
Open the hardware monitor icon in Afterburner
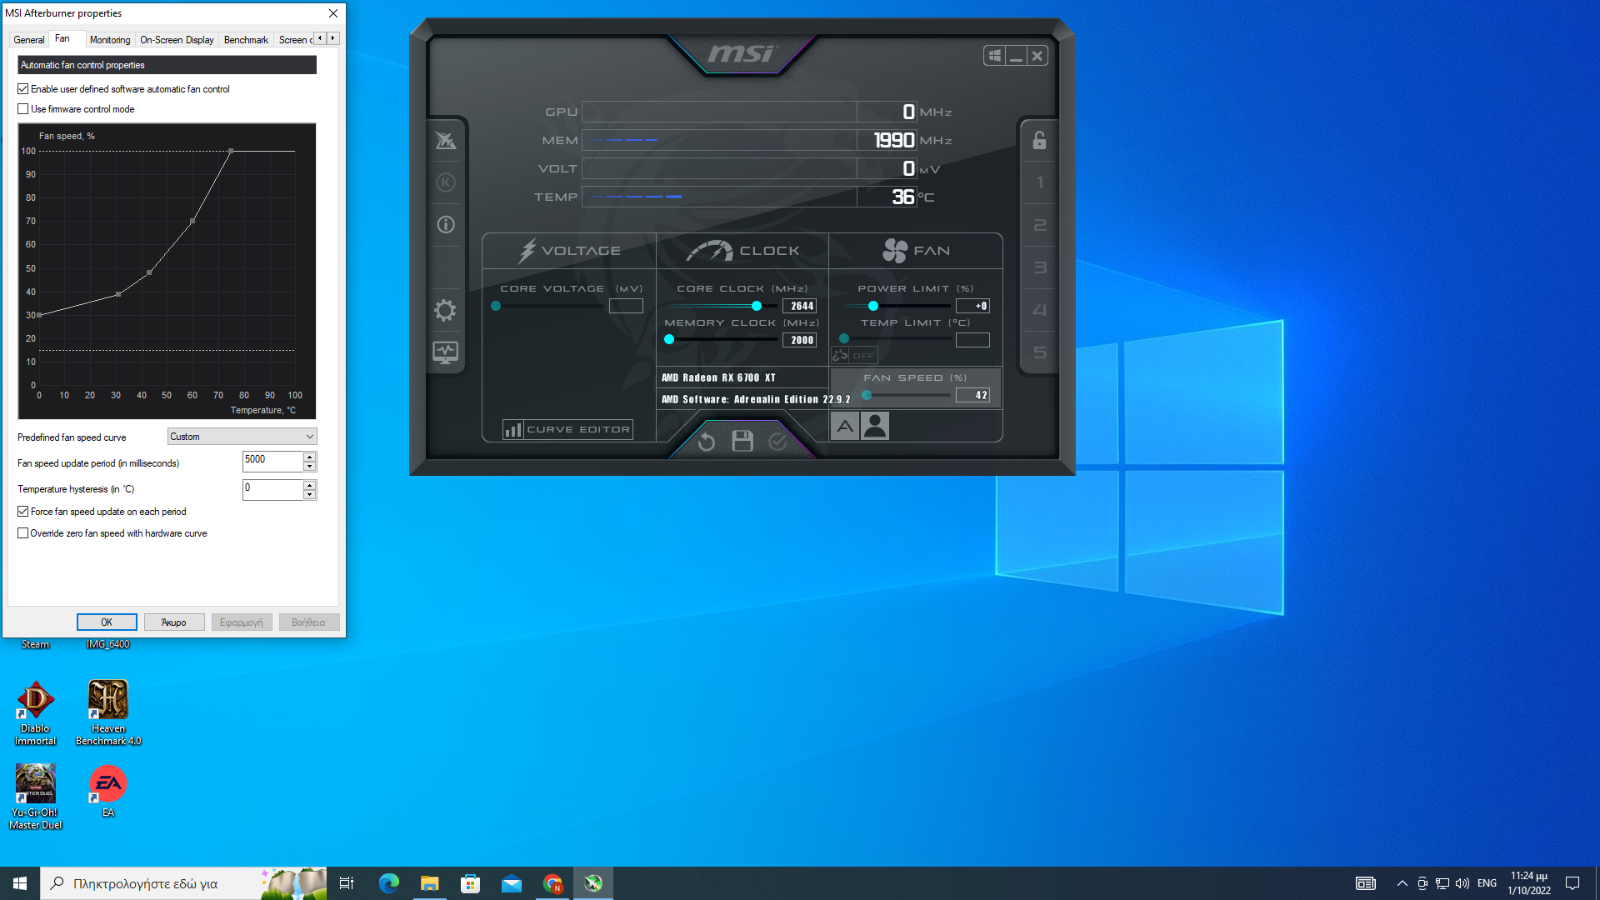coord(446,352)
